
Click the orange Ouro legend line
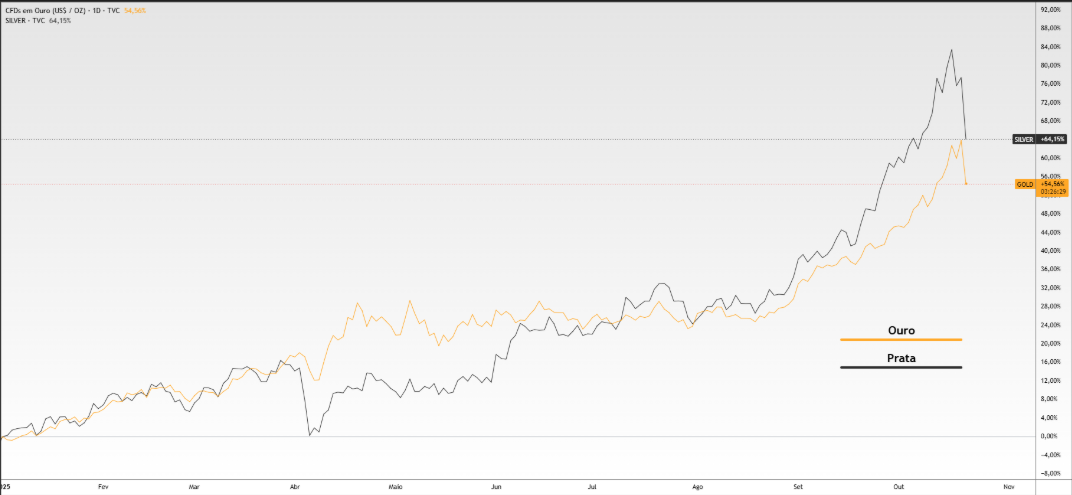(901, 340)
